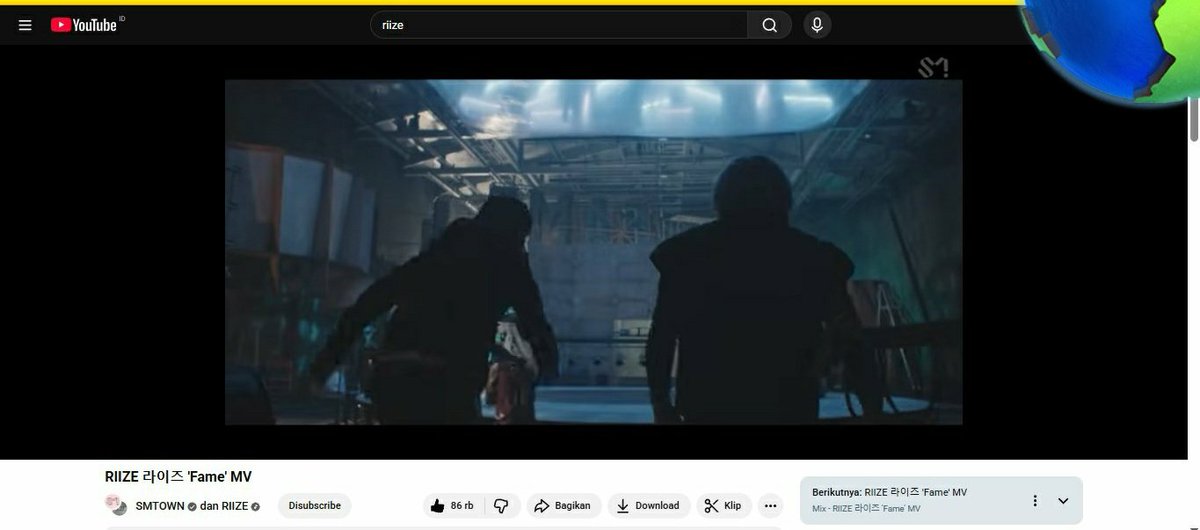Dislike the video with thumbs-down
The height and width of the screenshot is (530, 1200).
coord(502,506)
